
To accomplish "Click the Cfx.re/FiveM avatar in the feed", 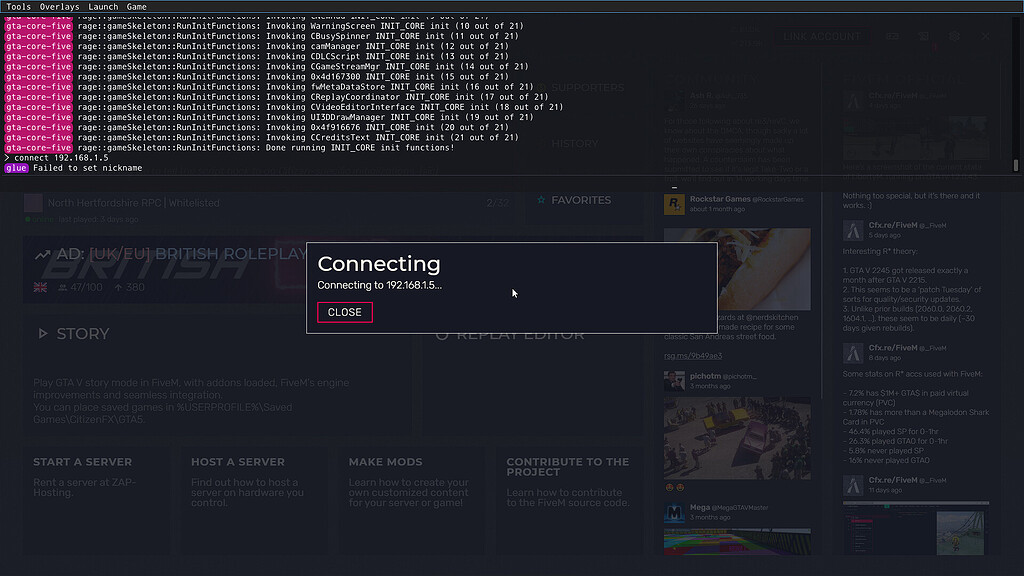I will tap(853, 232).
